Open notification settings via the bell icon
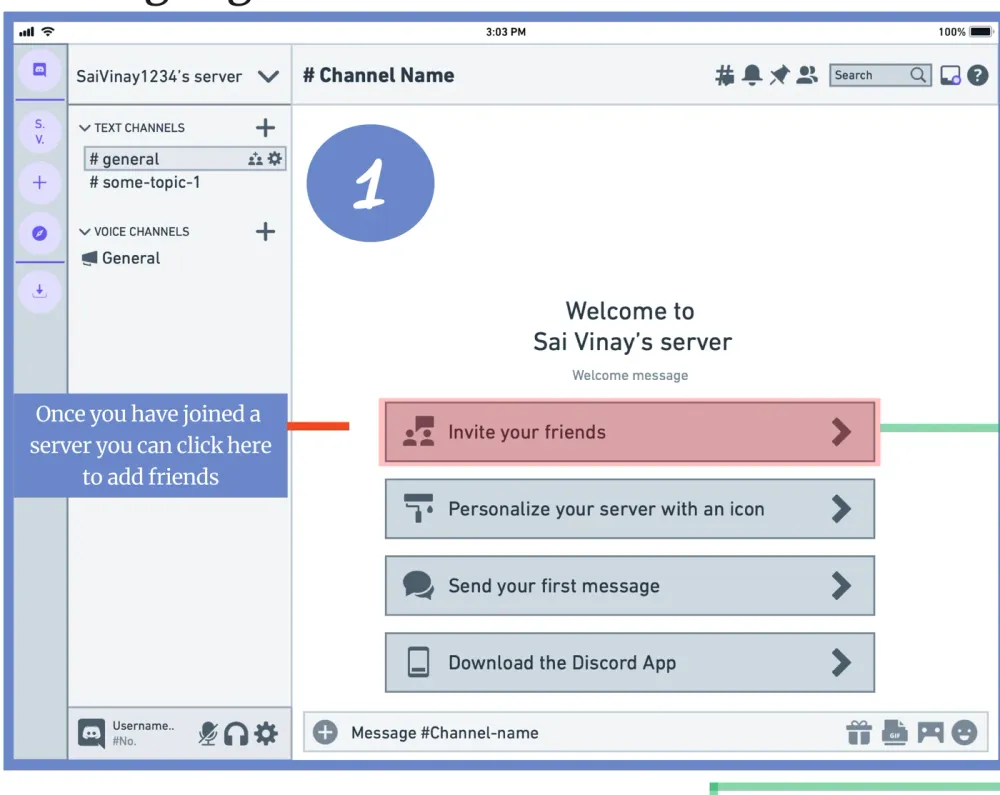 click(x=752, y=75)
